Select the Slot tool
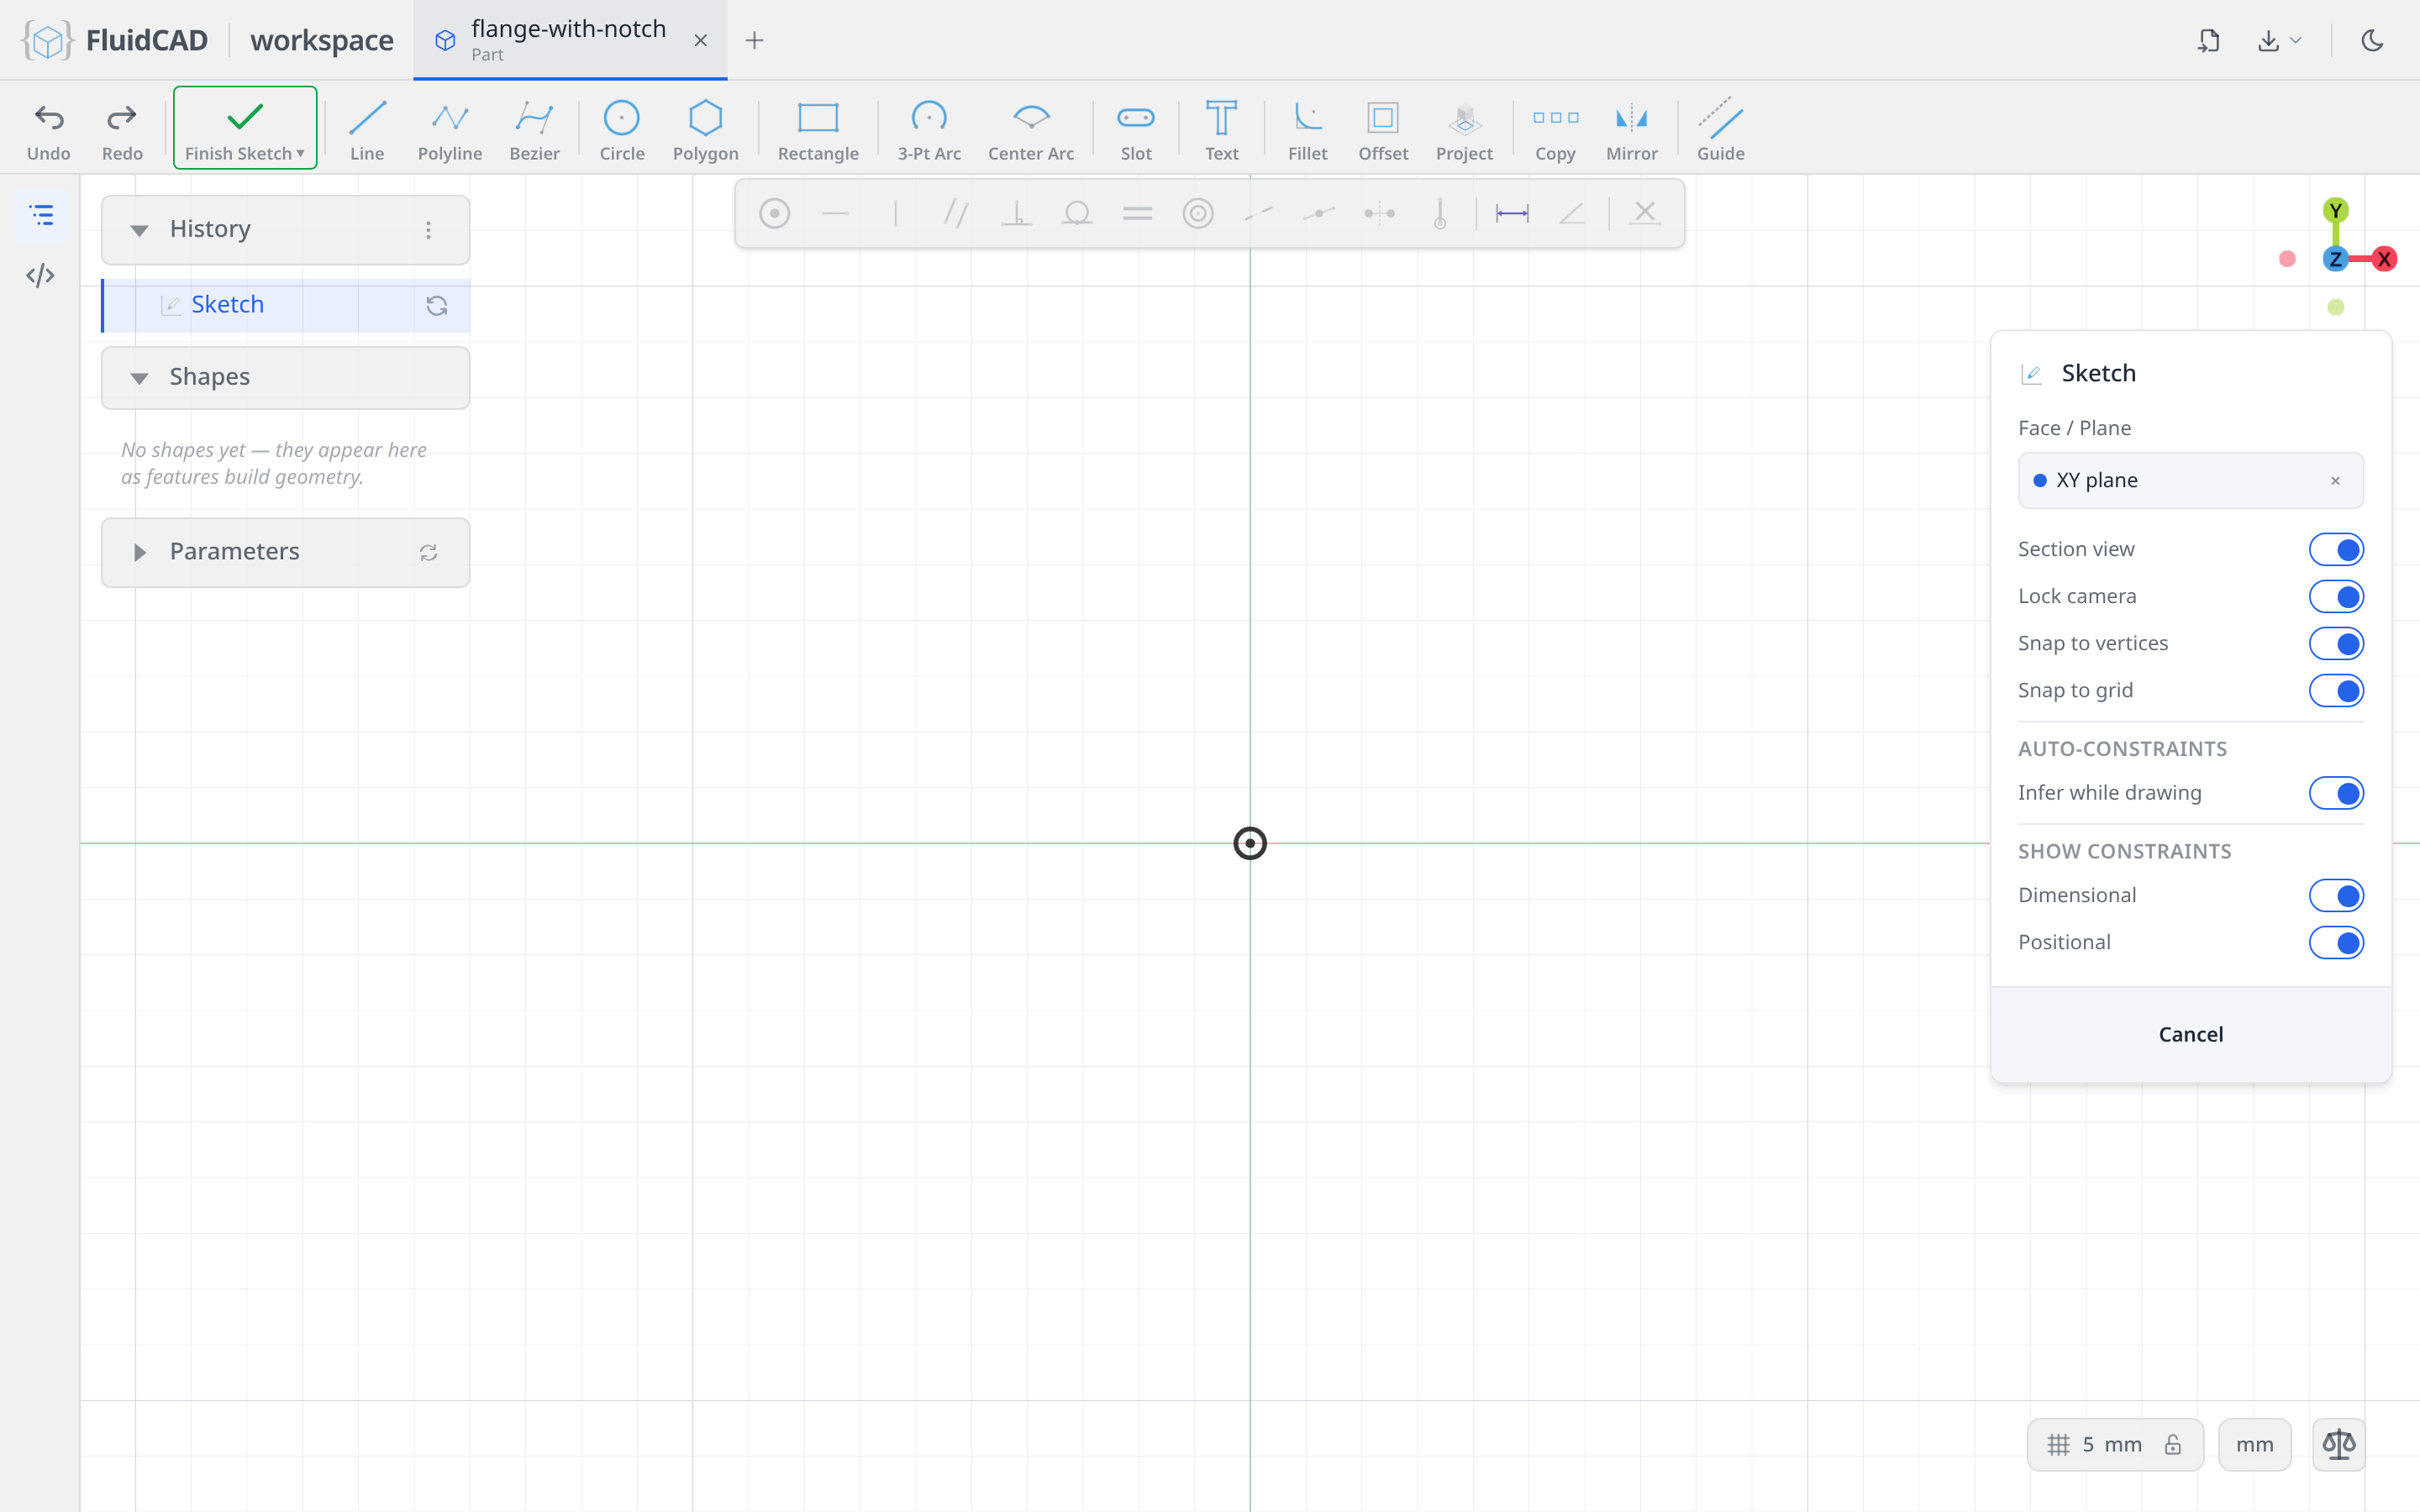Image resolution: width=2420 pixels, height=1512 pixels. point(1136,130)
